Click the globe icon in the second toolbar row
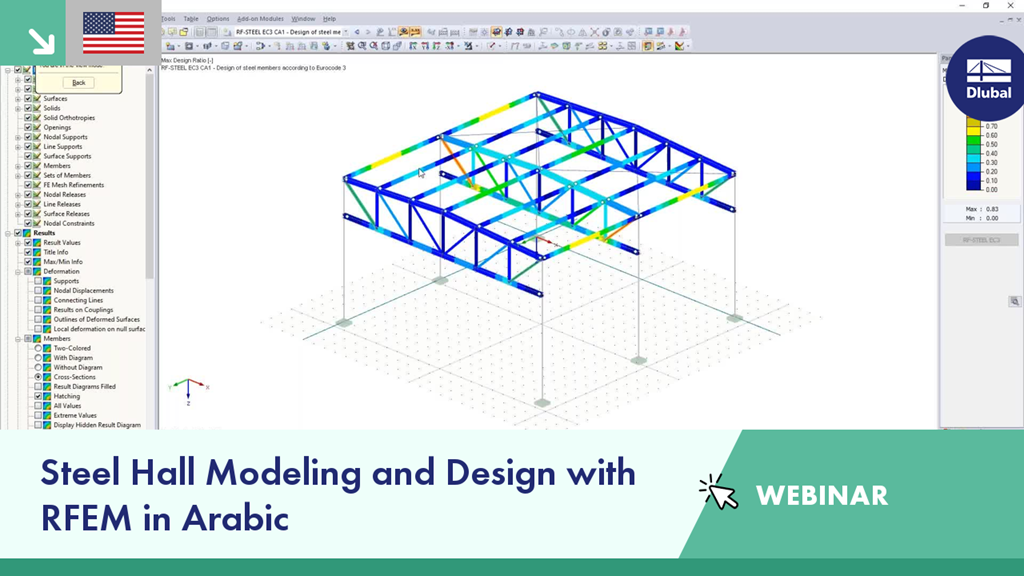The width and height of the screenshot is (1024, 576). (x=326, y=46)
